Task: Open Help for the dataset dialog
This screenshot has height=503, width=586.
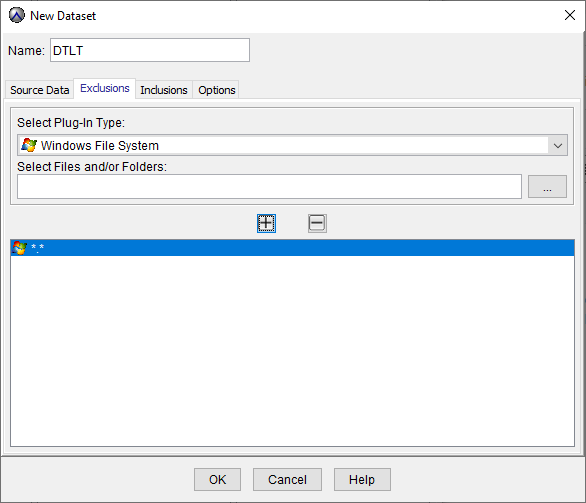Action: coord(362,479)
